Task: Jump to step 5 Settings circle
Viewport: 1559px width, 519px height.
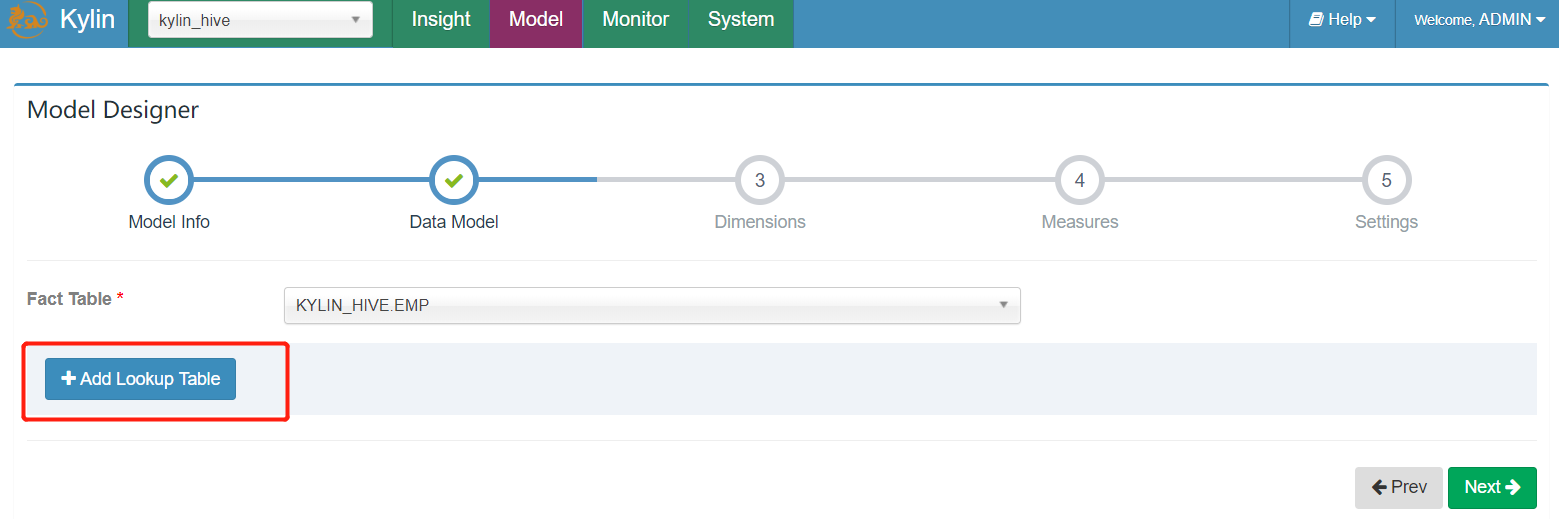Action: (1386, 181)
